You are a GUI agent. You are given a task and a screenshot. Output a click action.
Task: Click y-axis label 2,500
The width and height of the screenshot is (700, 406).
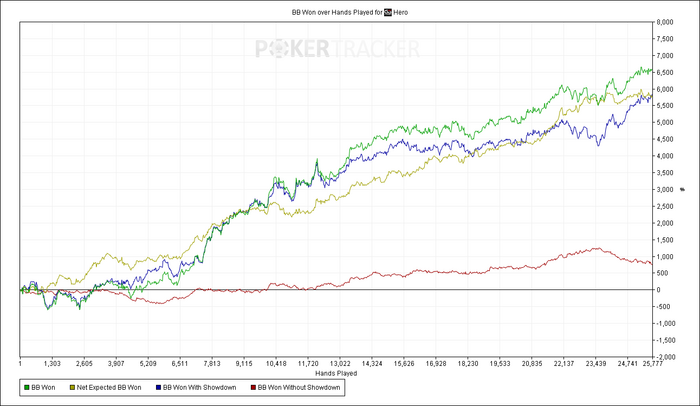pos(665,206)
